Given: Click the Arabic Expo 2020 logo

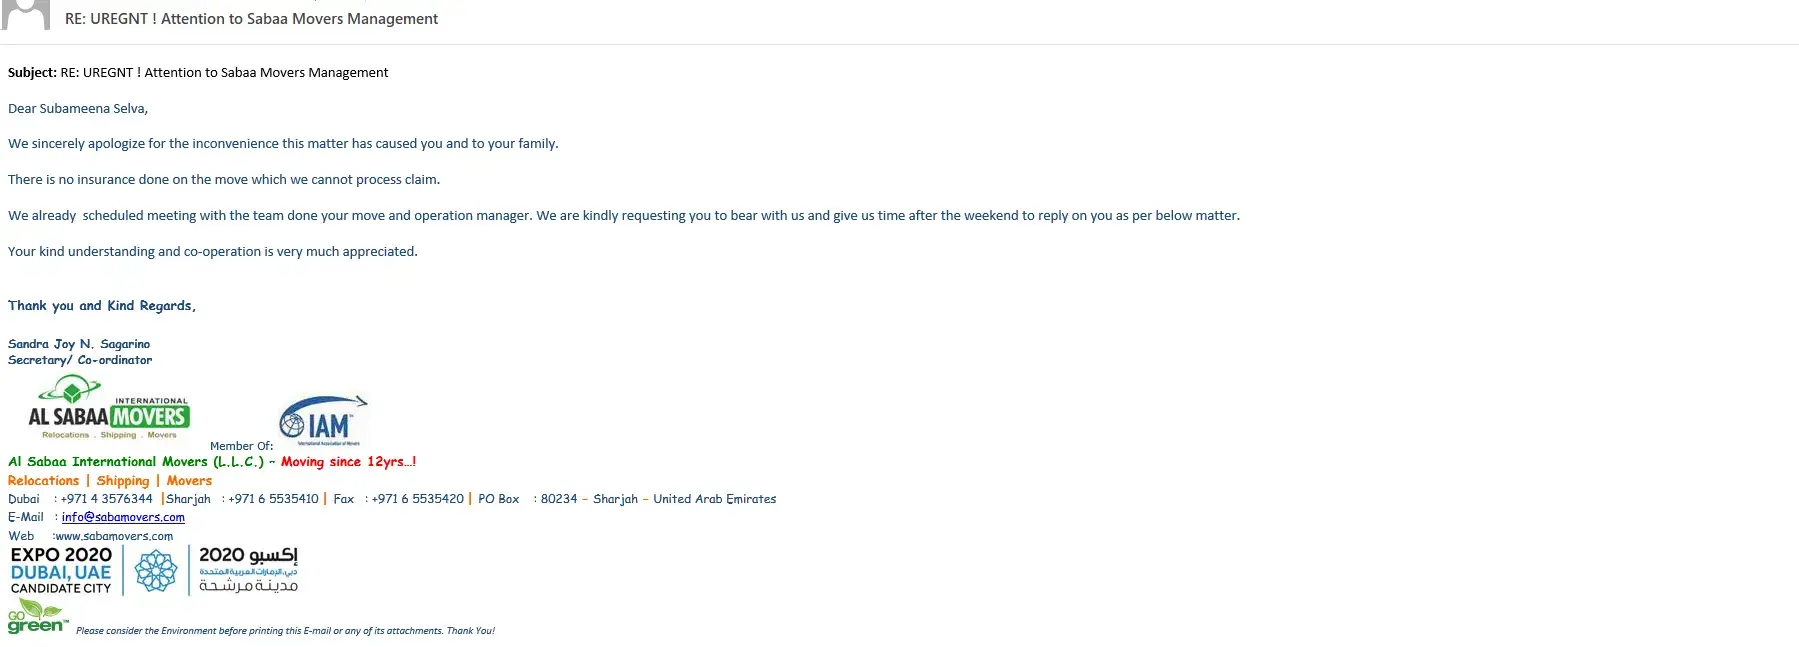Looking at the screenshot, I should point(248,570).
